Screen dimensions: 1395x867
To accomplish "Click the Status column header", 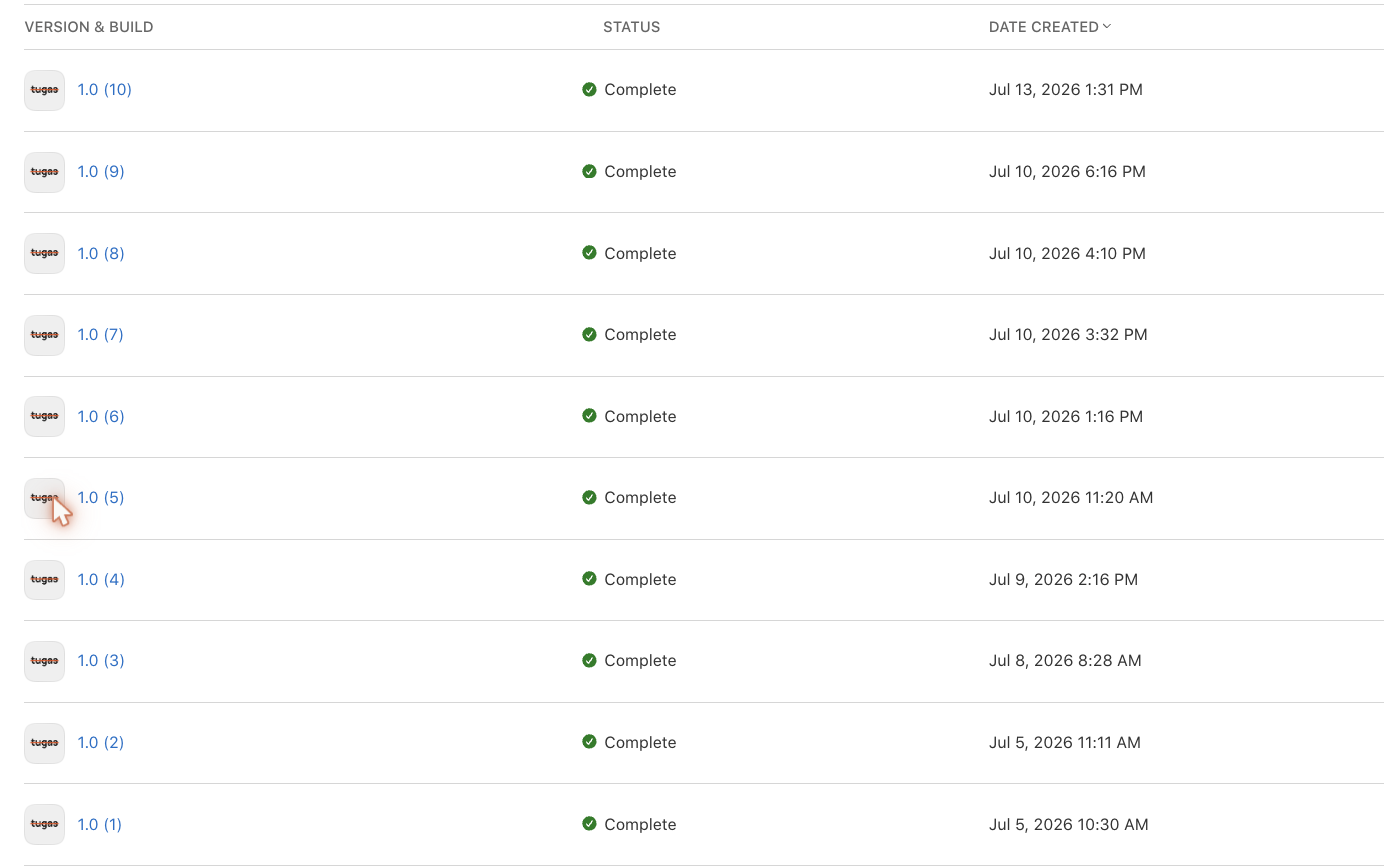I will [631, 27].
